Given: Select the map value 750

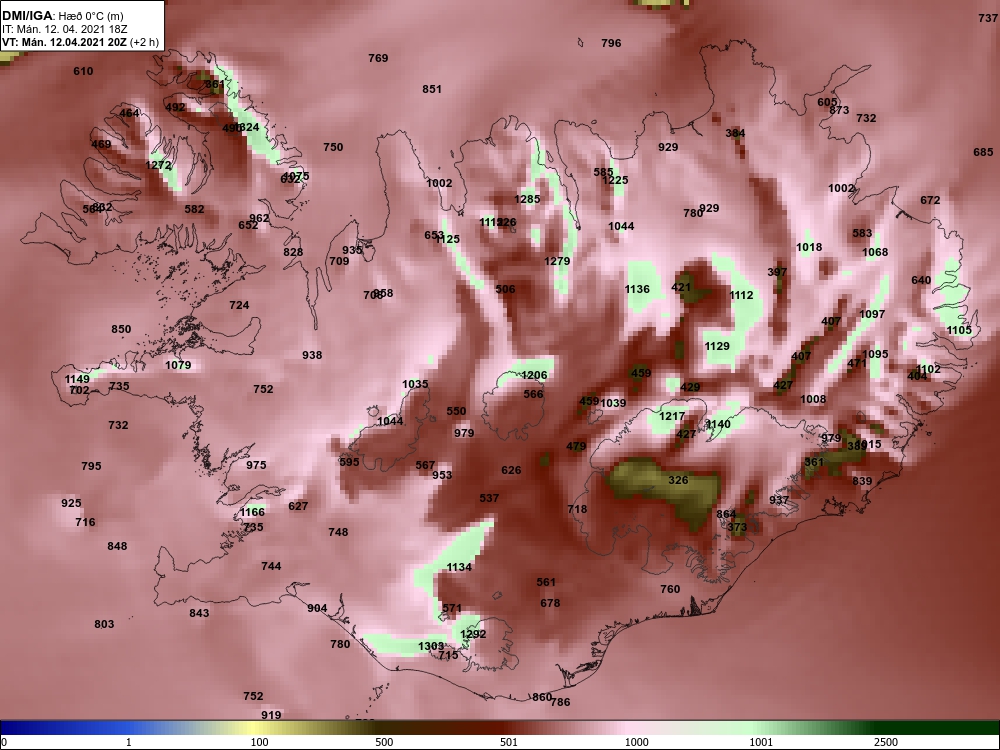Looking at the screenshot, I should [x=333, y=147].
